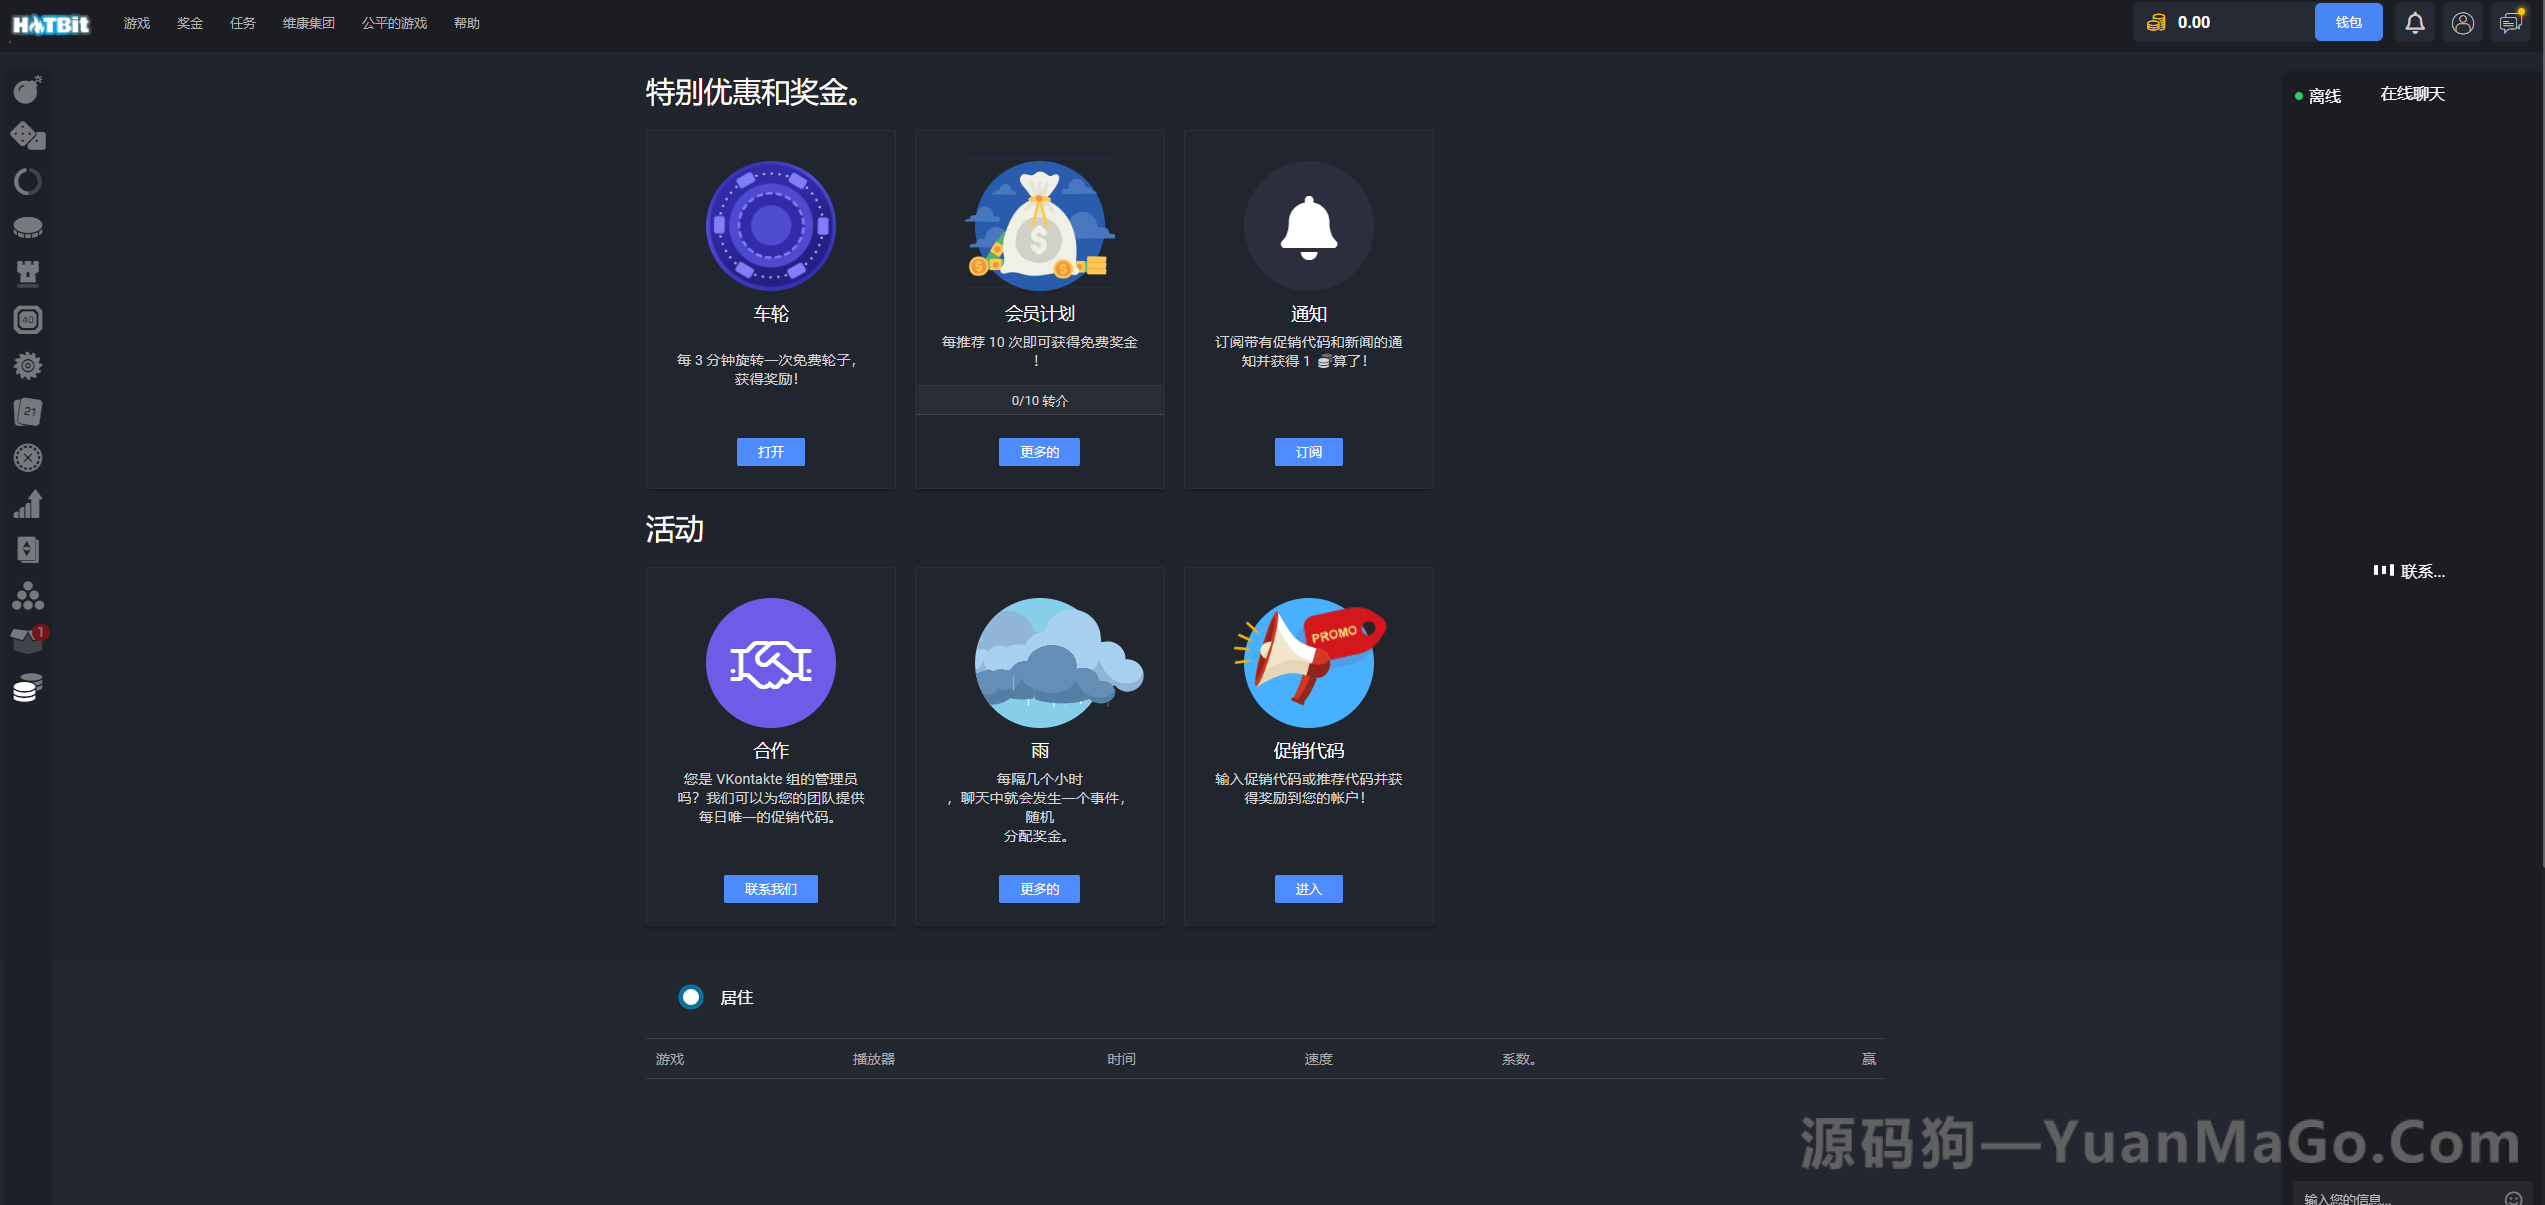Open the Dice game from sidebar

27,135
